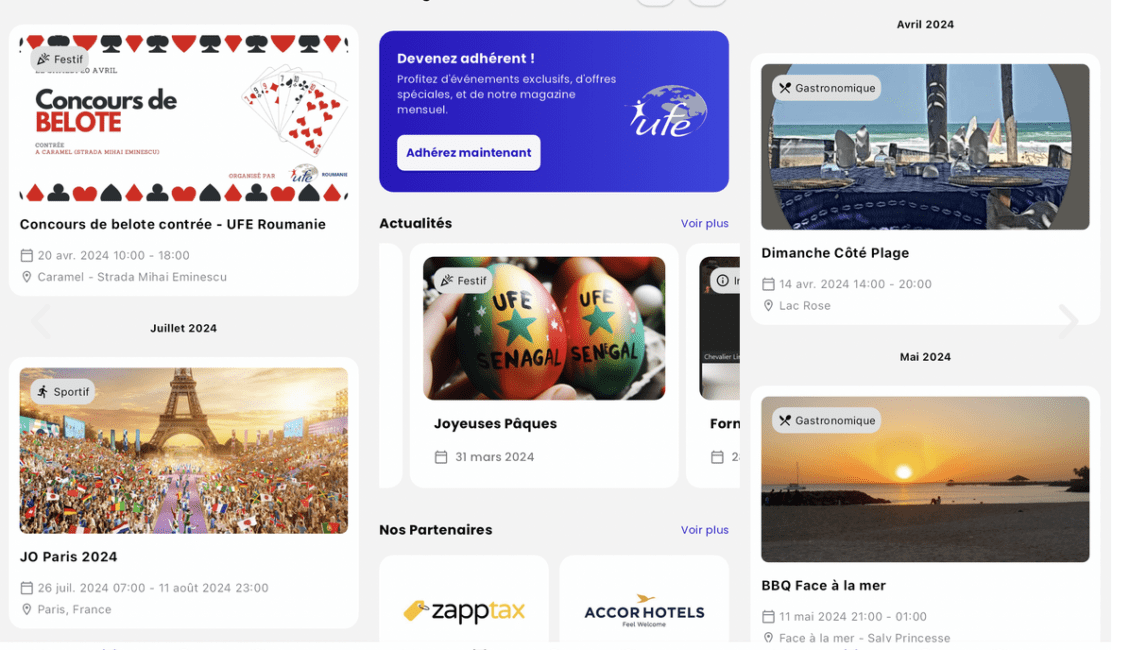This screenshot has width=1130, height=650.
Task: Click the Gastronomique tag on BBQ Face à la mer
Action: 826,420
